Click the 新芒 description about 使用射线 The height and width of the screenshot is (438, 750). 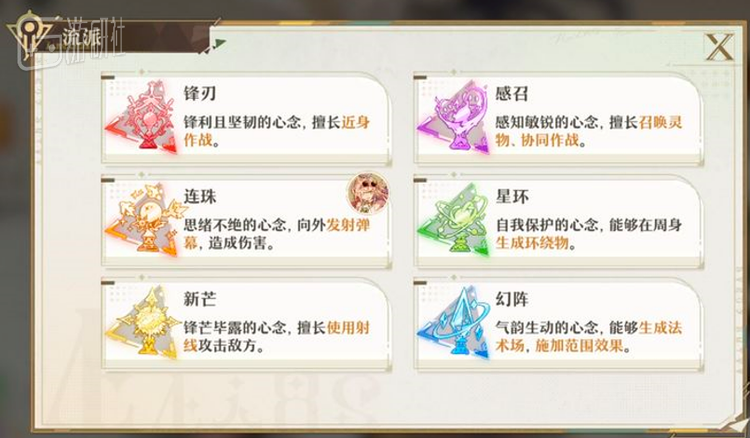point(276,337)
